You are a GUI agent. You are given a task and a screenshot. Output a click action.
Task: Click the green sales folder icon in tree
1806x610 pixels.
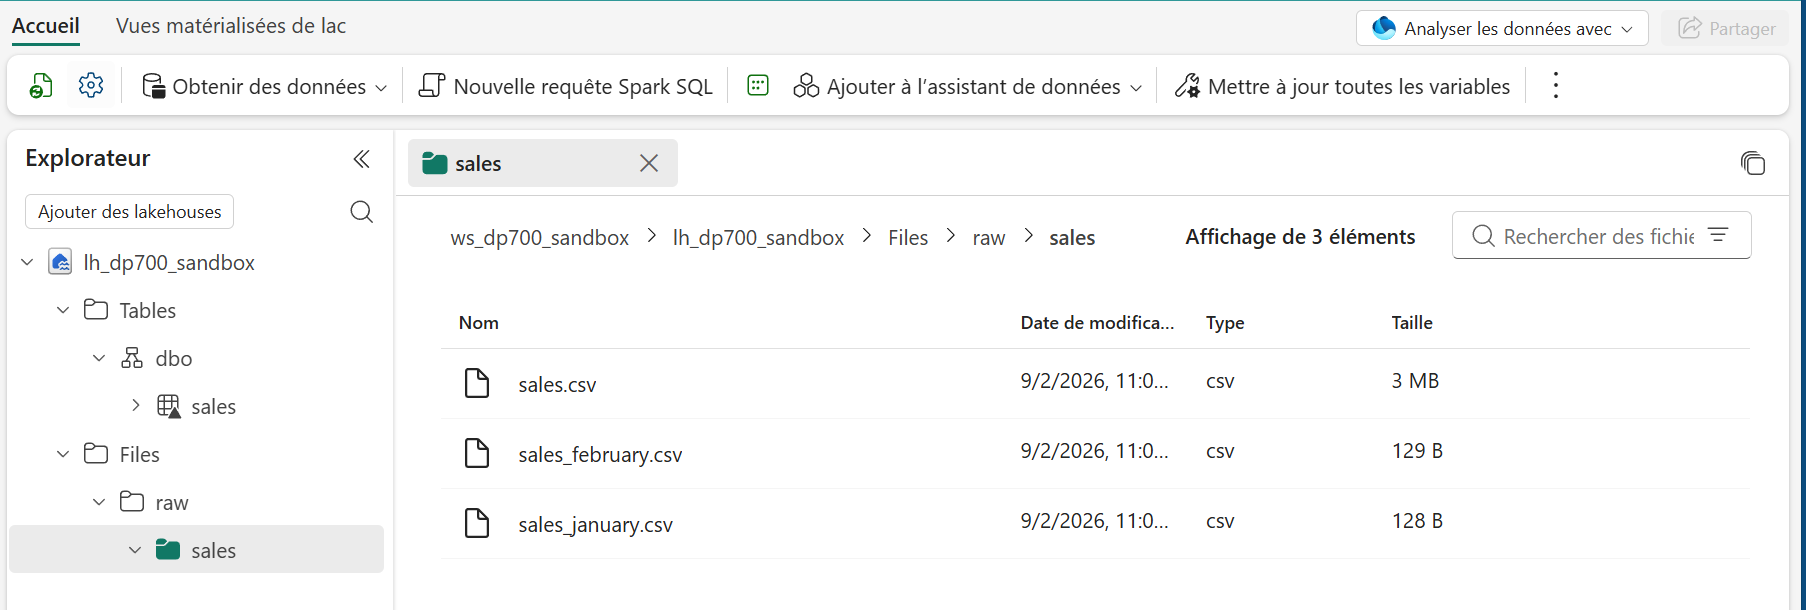168,550
